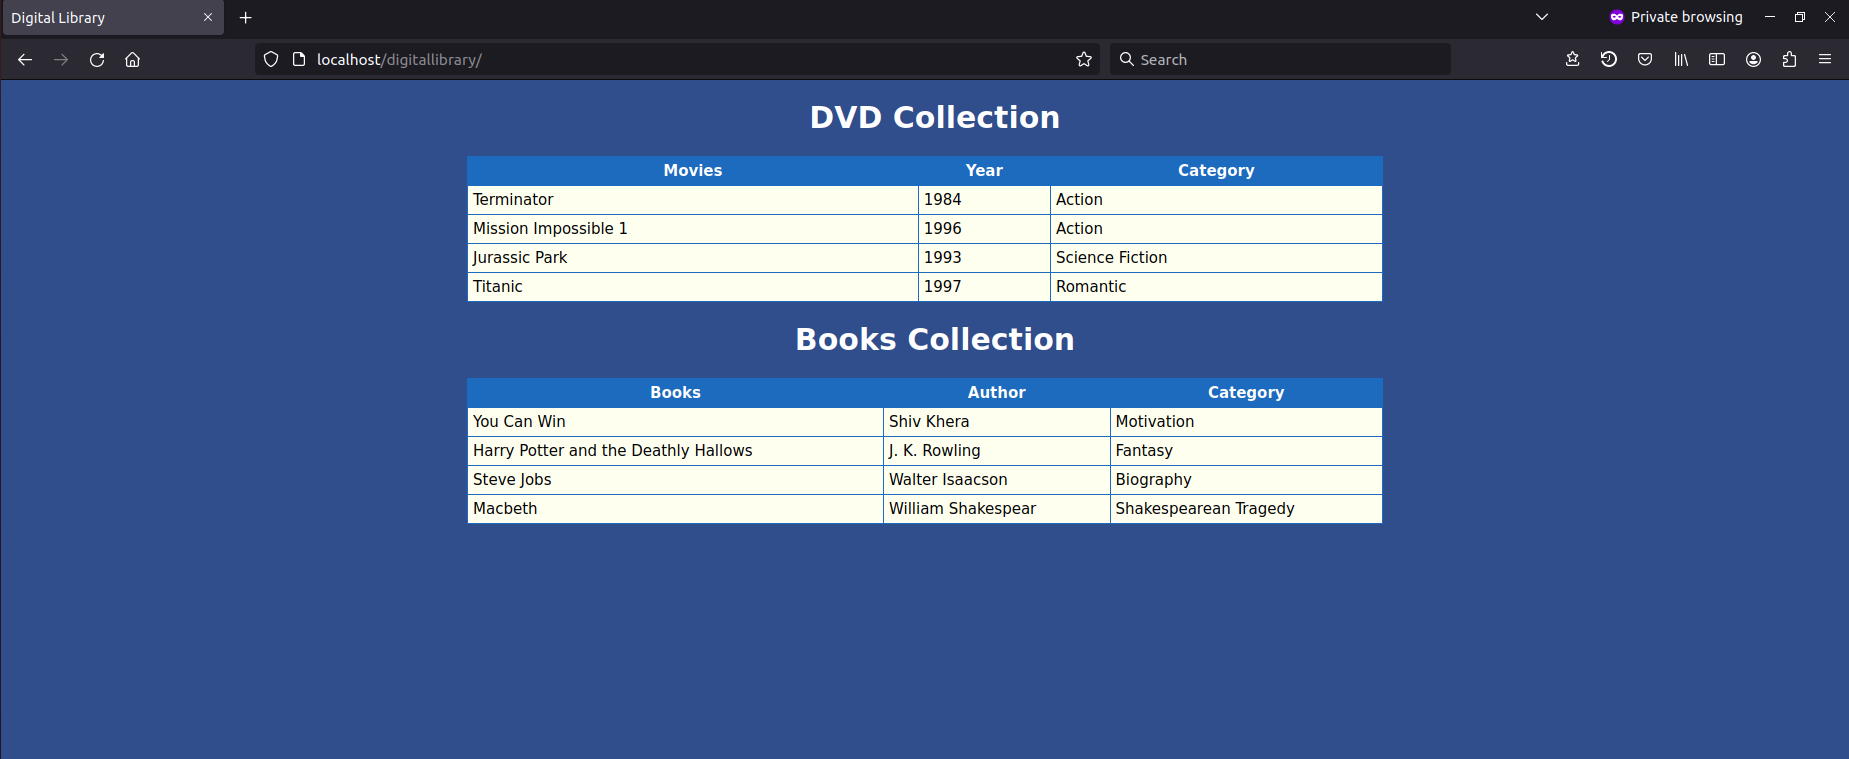The width and height of the screenshot is (1849, 759).
Task: Click the year 1997 cell
Action: coord(984,287)
